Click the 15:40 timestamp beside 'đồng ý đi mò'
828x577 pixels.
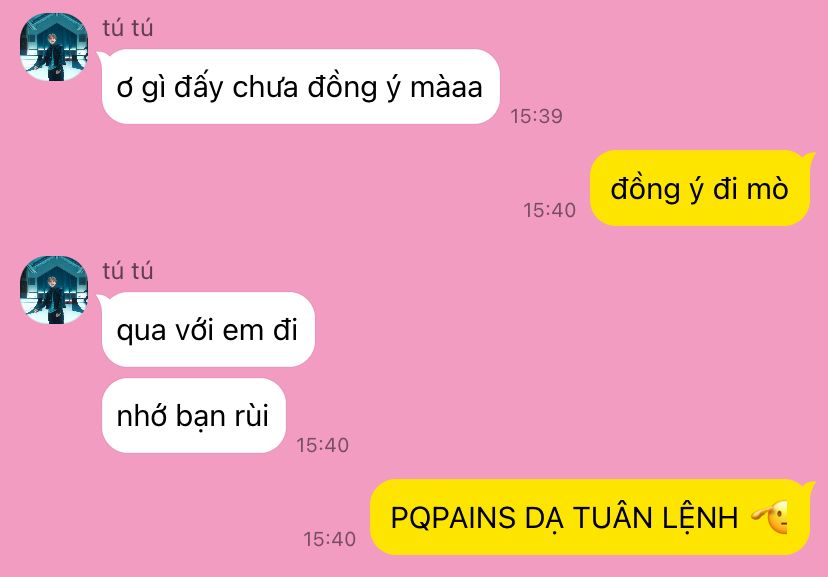point(549,210)
